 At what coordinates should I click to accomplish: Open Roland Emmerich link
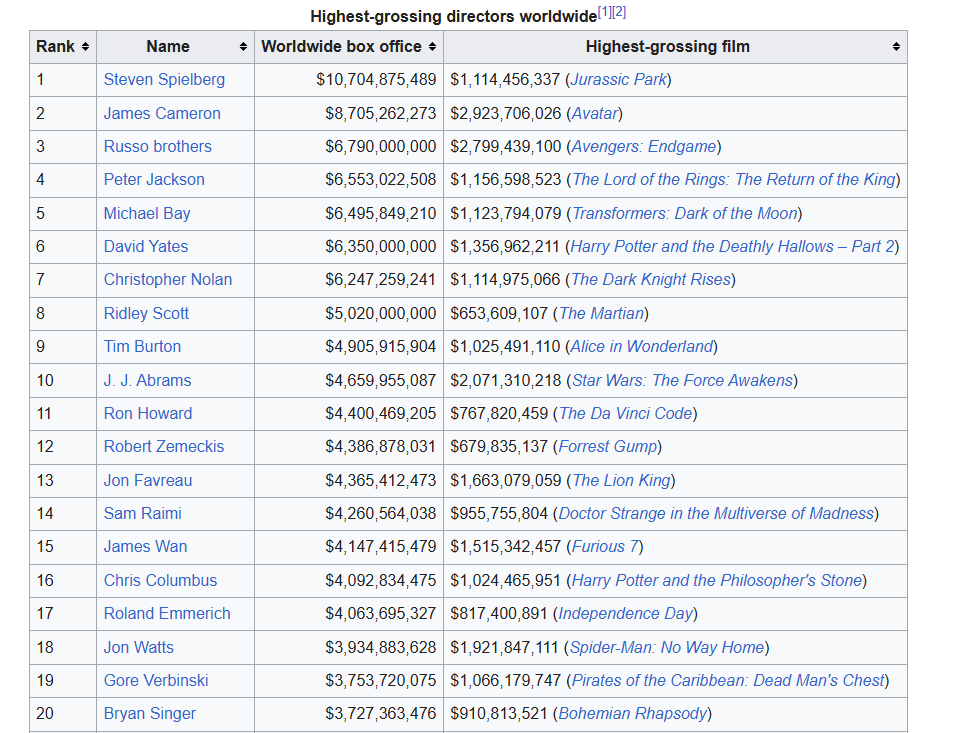point(167,614)
